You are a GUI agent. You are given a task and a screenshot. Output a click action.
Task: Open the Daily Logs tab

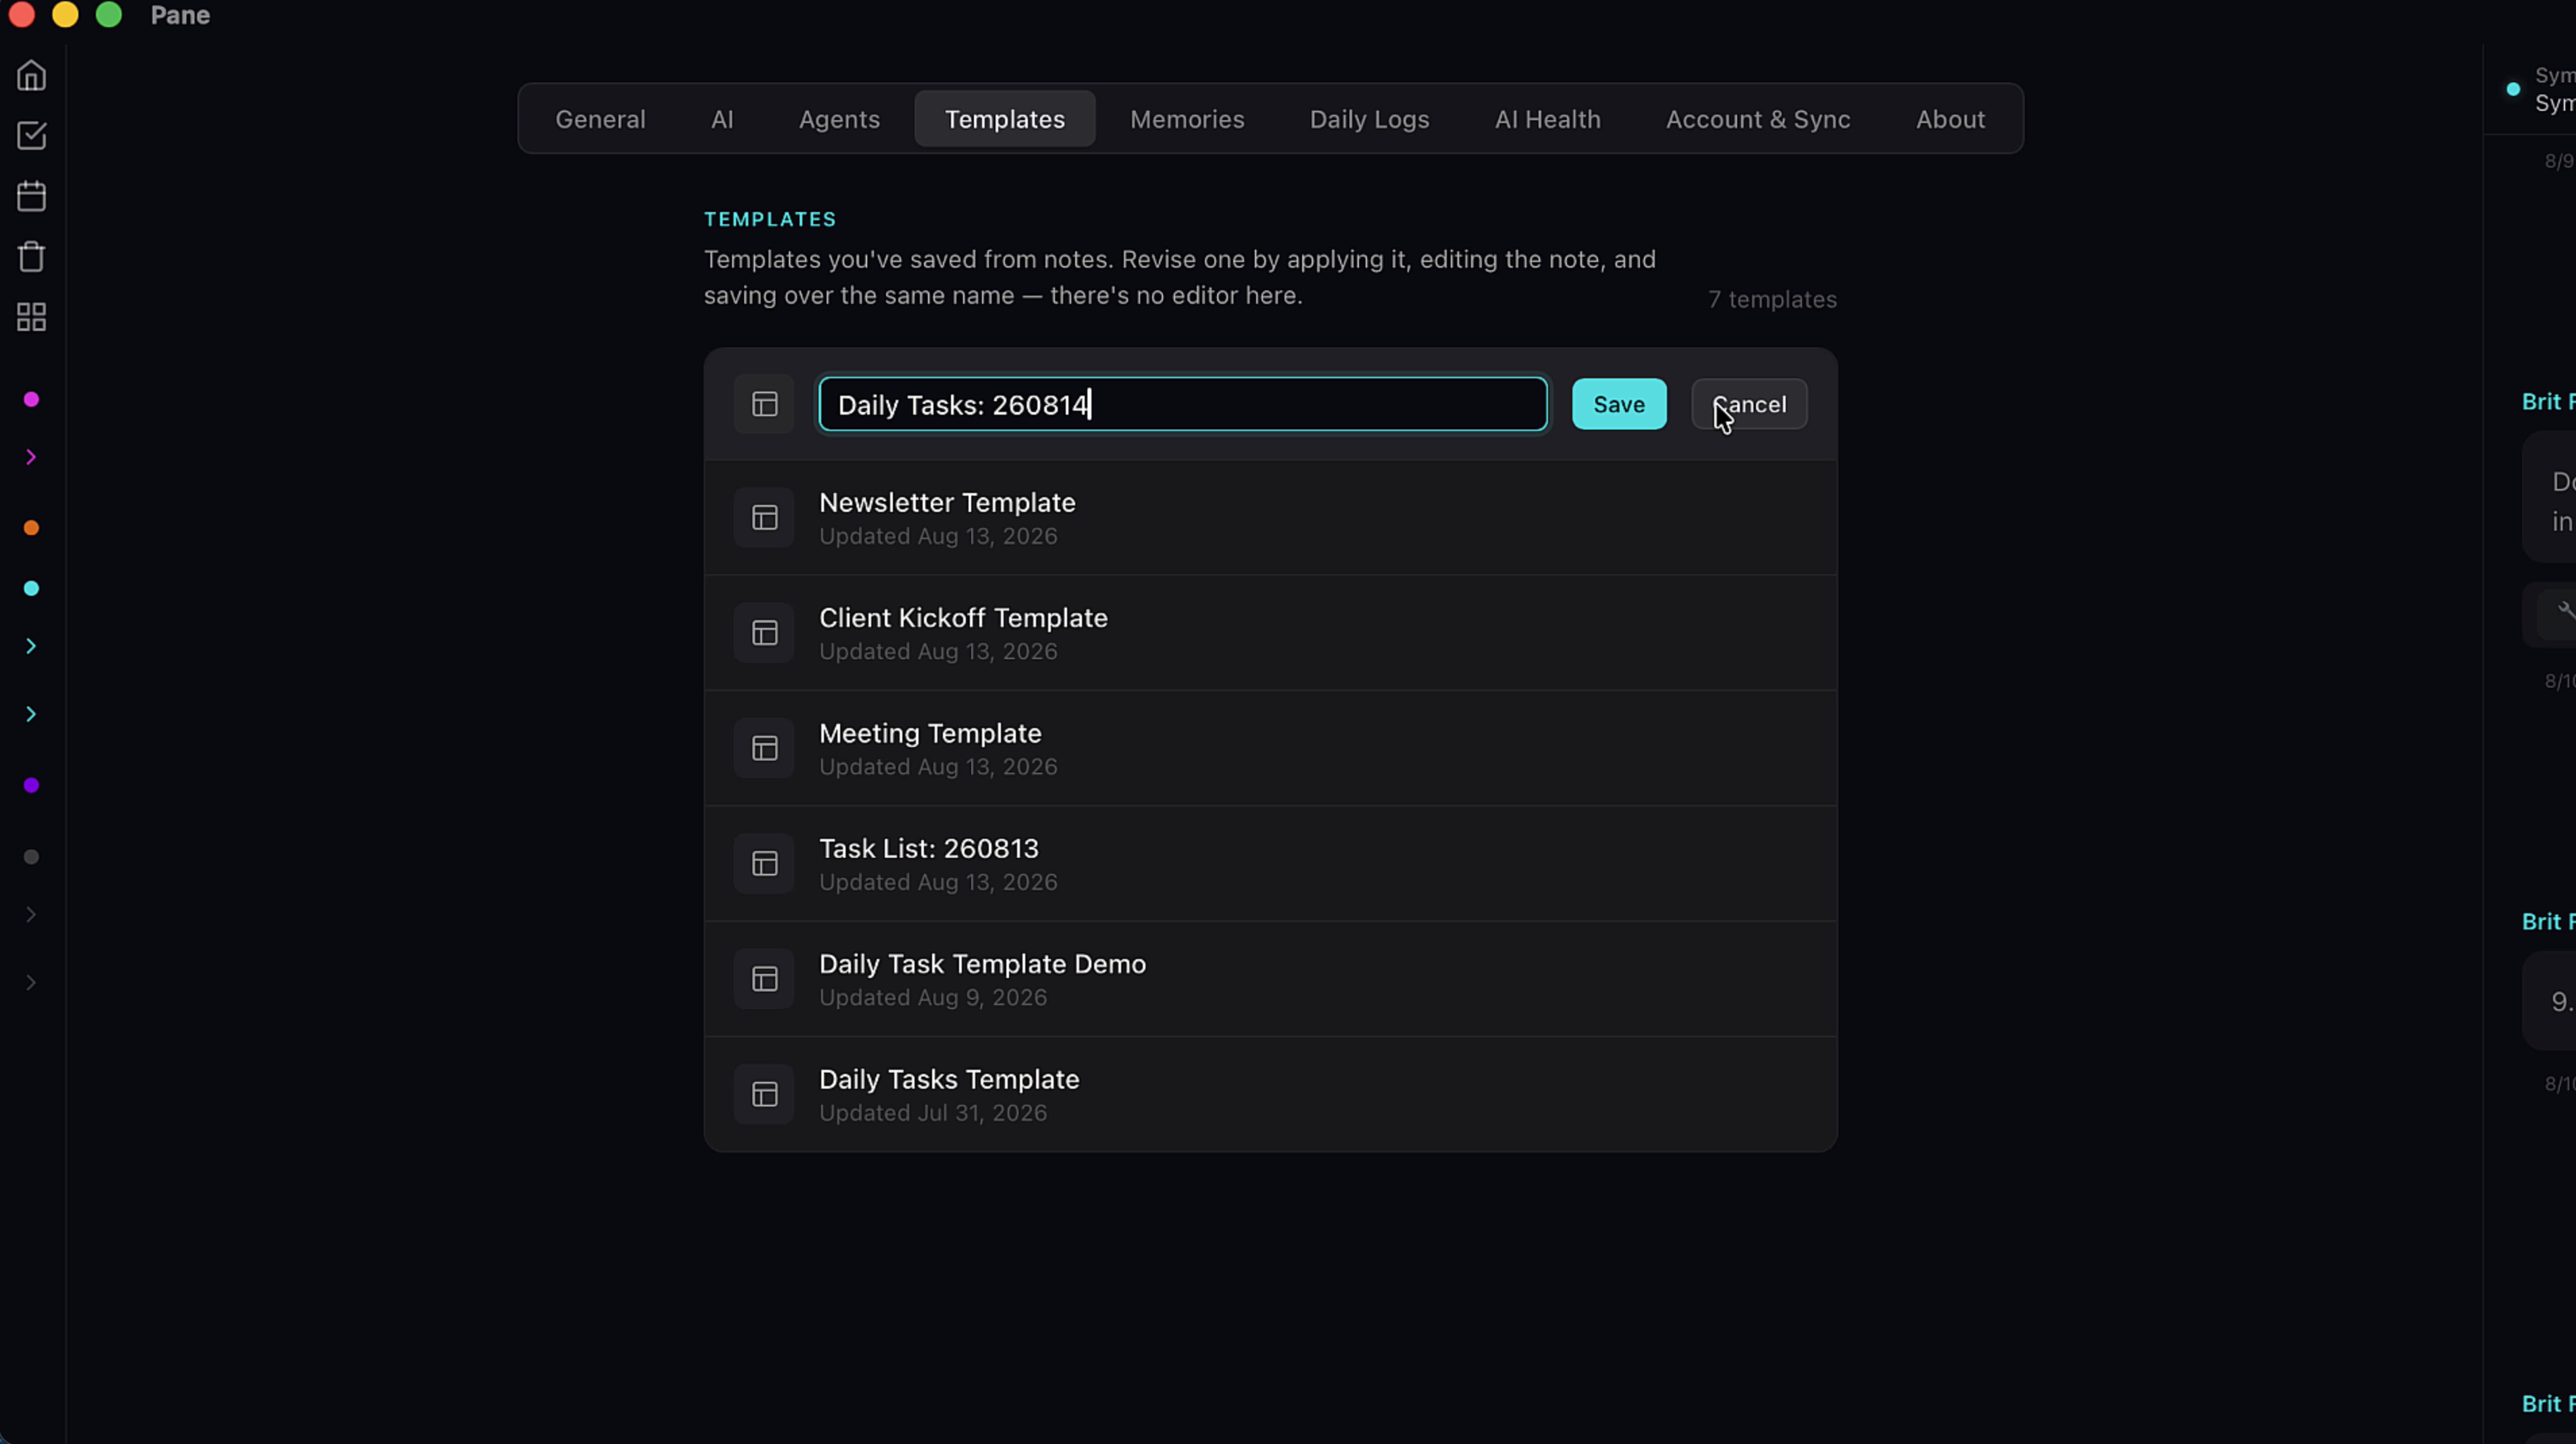click(x=1369, y=119)
